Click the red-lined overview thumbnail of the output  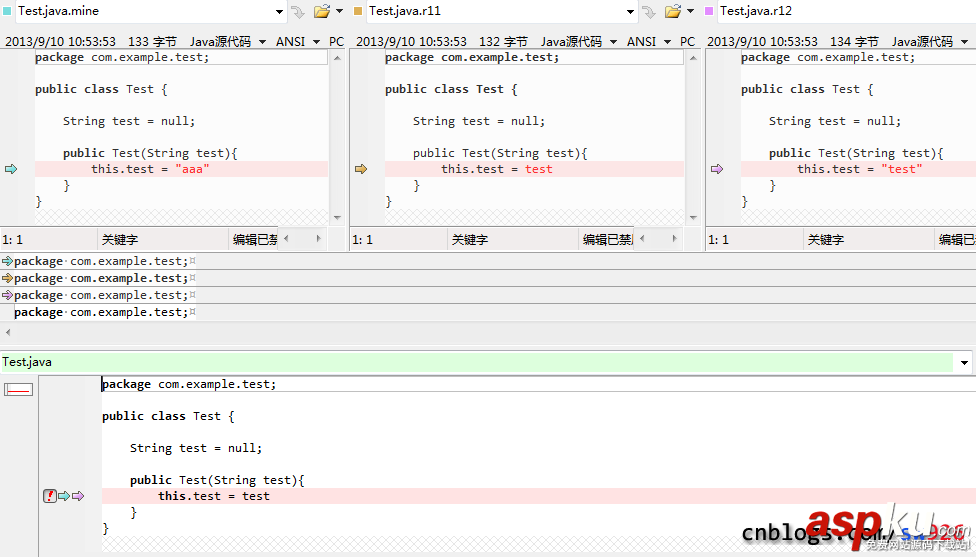(19, 390)
